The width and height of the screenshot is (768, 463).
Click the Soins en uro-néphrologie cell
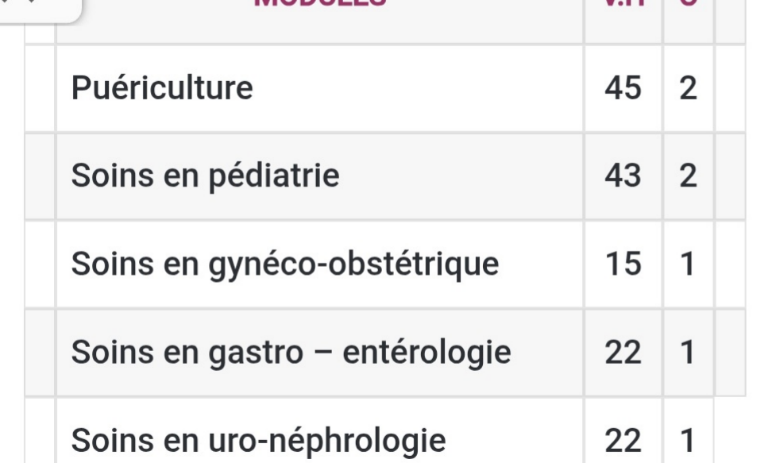click(x=320, y=431)
